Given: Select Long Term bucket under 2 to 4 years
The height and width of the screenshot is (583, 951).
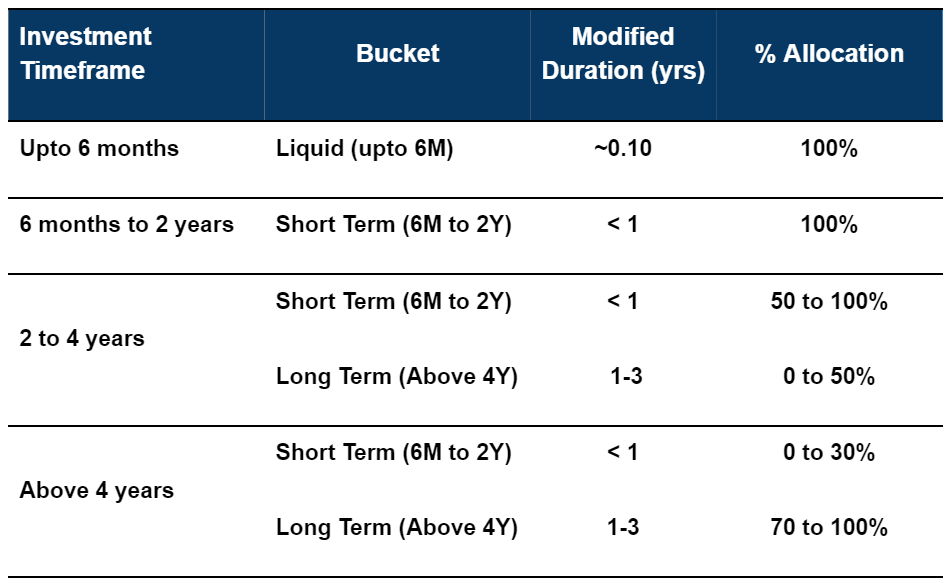Looking at the screenshot, I should [x=396, y=377].
